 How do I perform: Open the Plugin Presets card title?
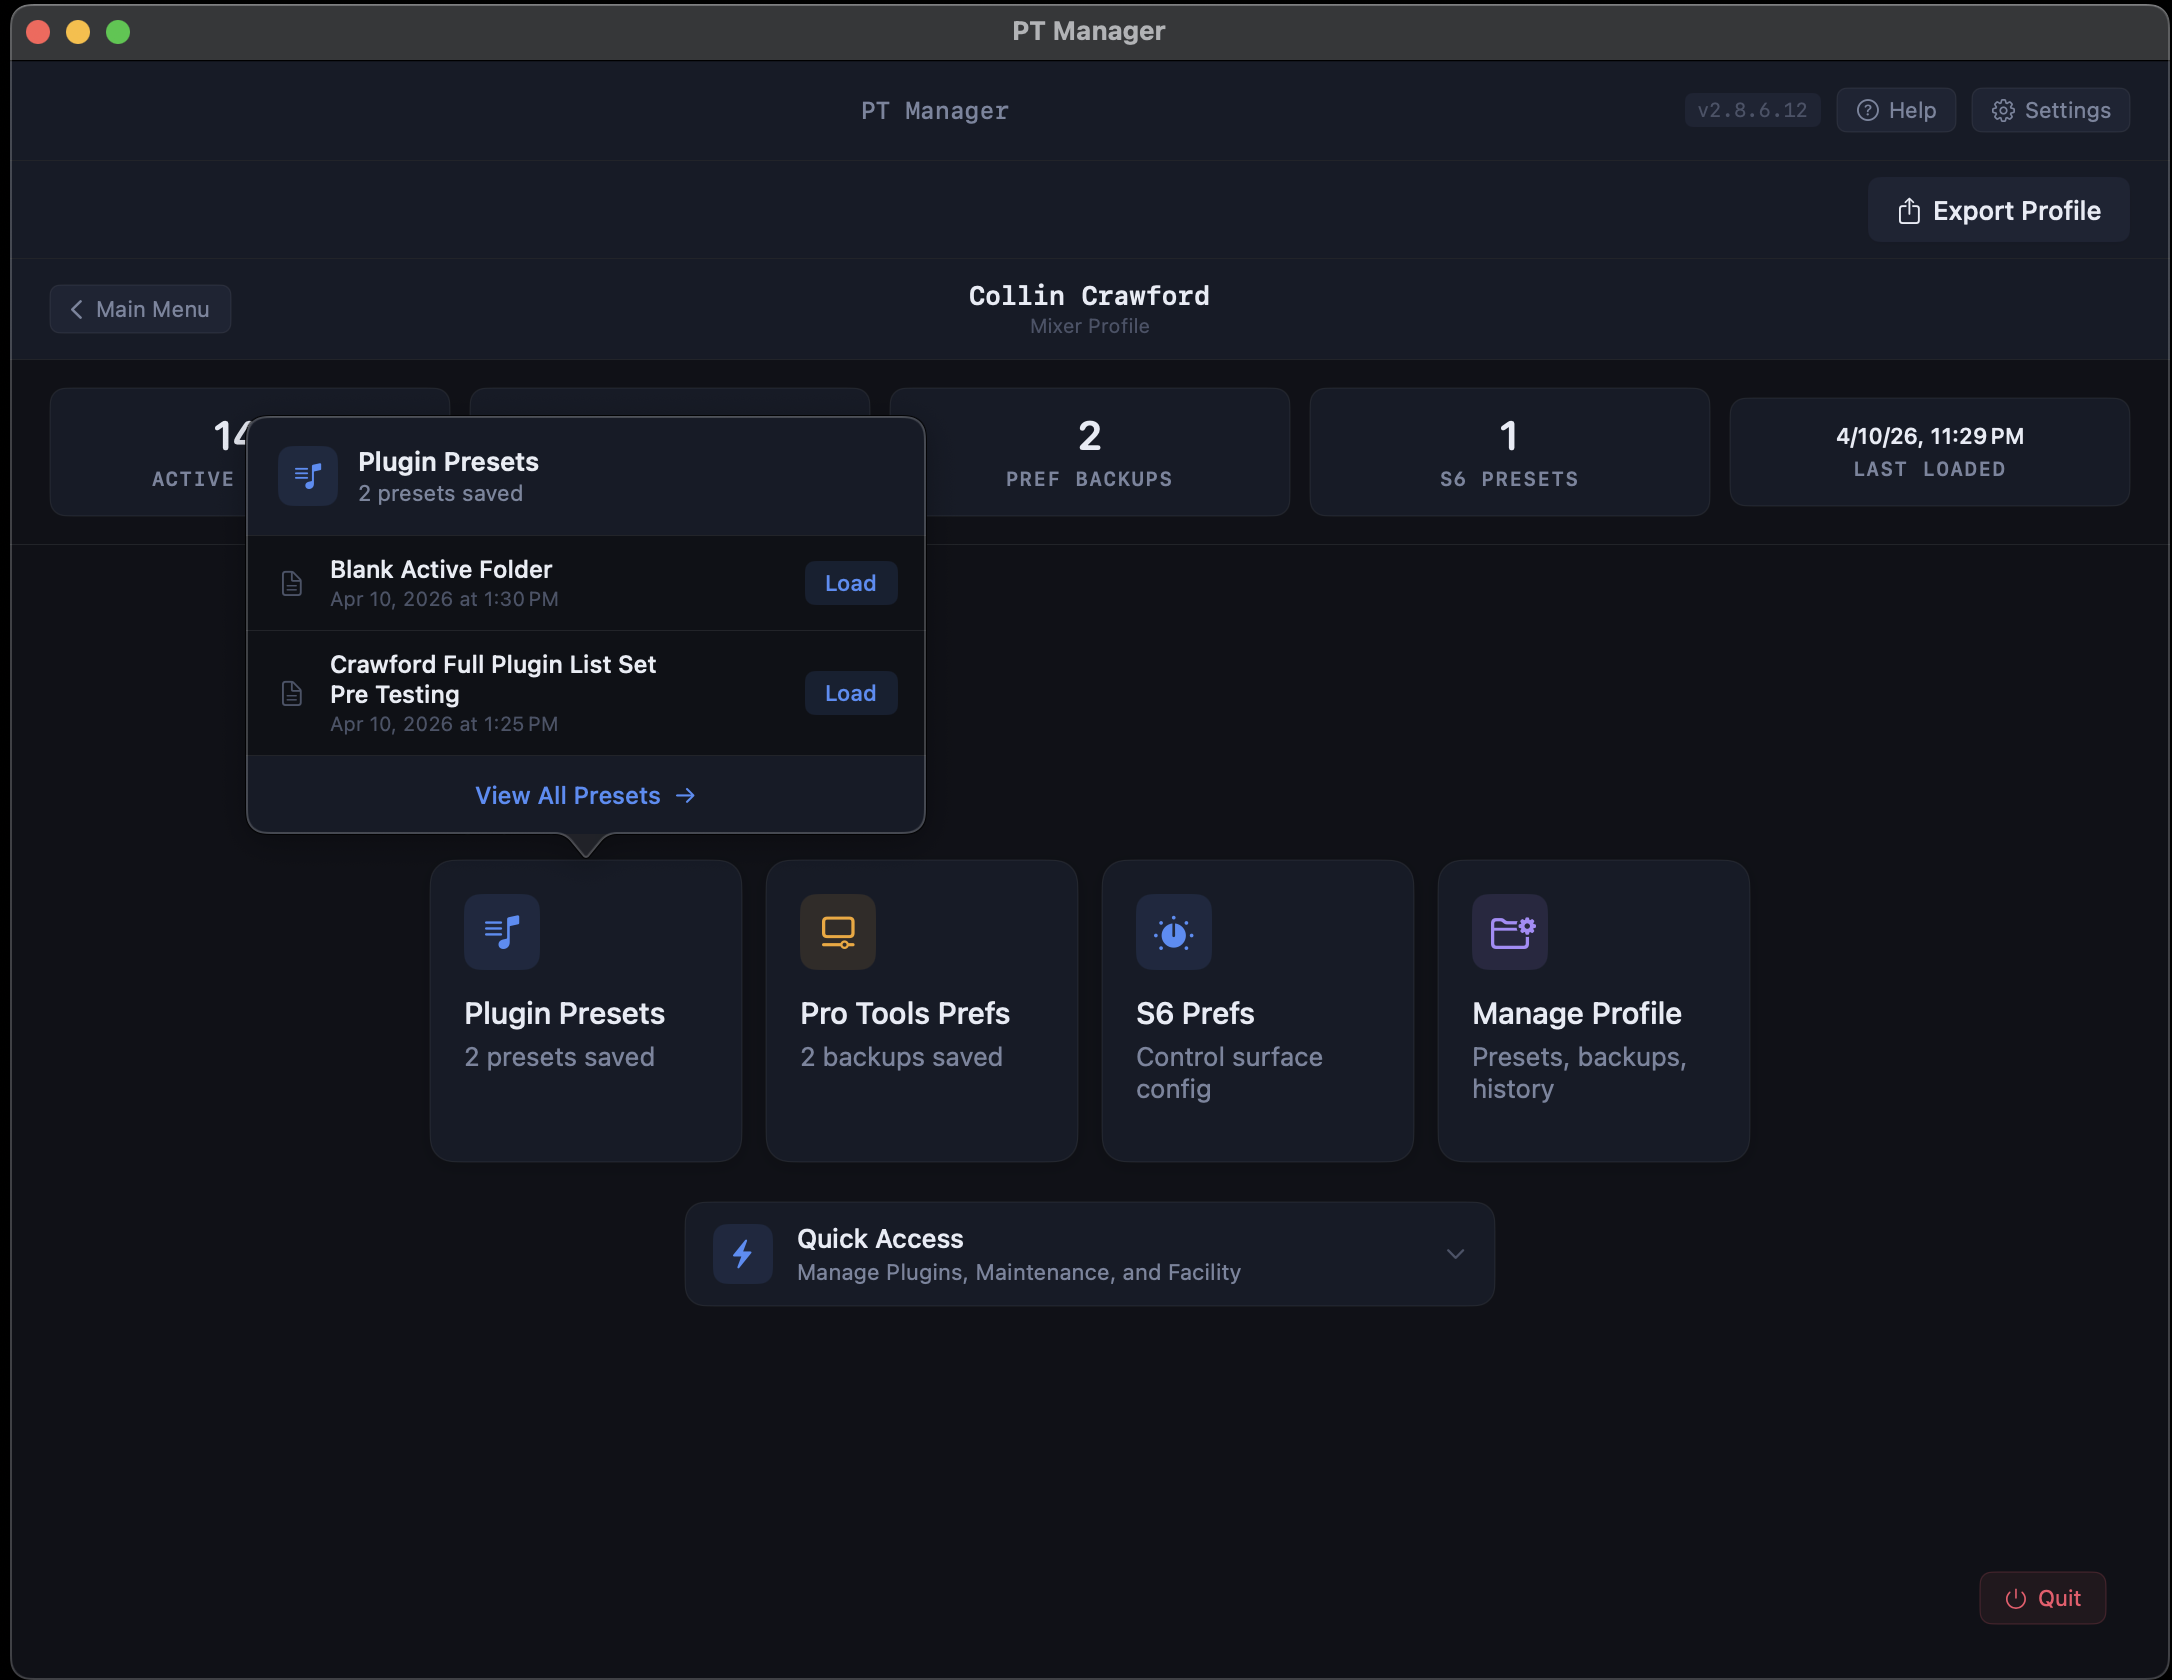coord(564,1014)
